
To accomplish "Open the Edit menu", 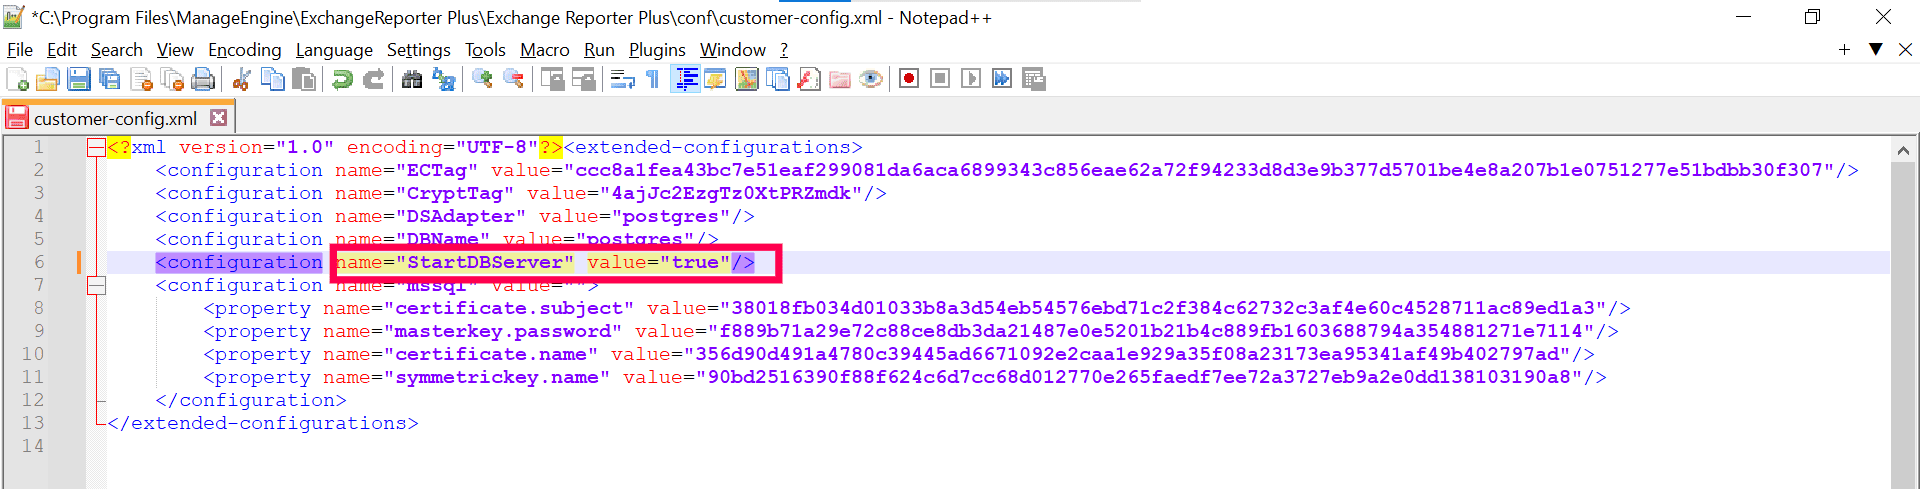I will tap(61, 50).
